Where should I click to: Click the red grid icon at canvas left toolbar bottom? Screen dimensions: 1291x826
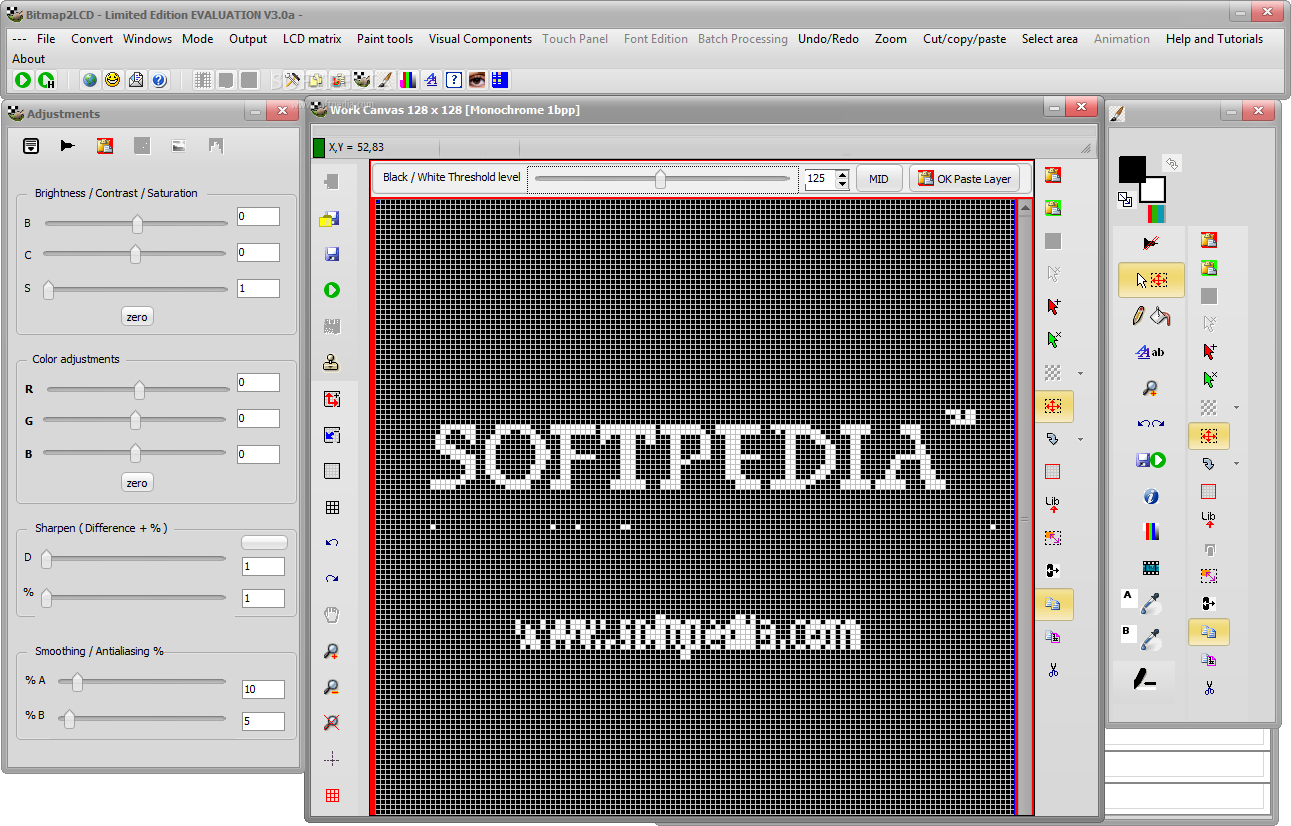point(332,796)
